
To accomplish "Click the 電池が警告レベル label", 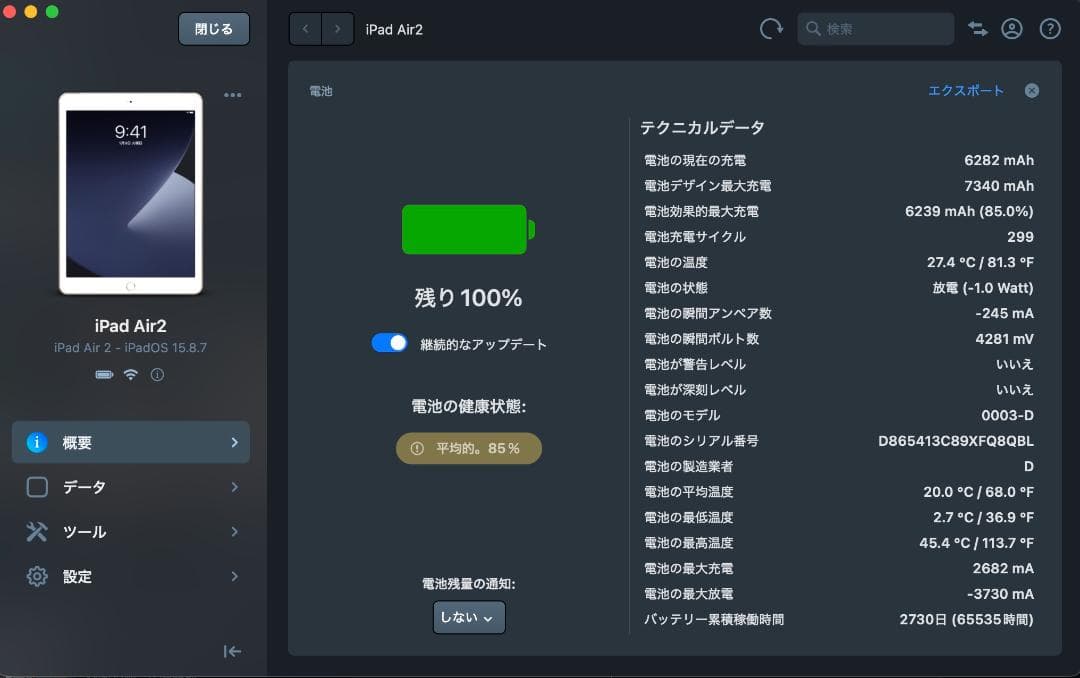I will pyautogui.click(x=694, y=364).
